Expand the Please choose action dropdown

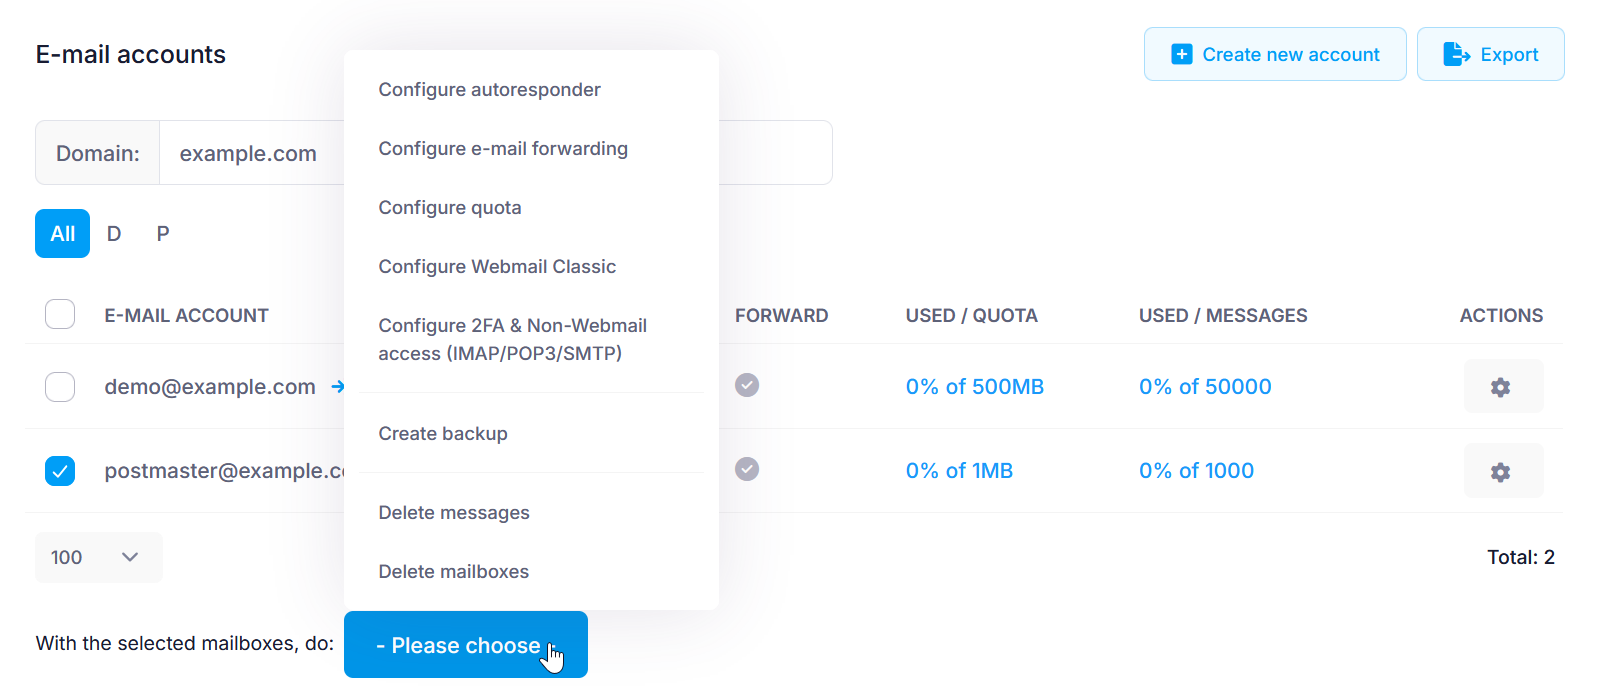click(465, 645)
